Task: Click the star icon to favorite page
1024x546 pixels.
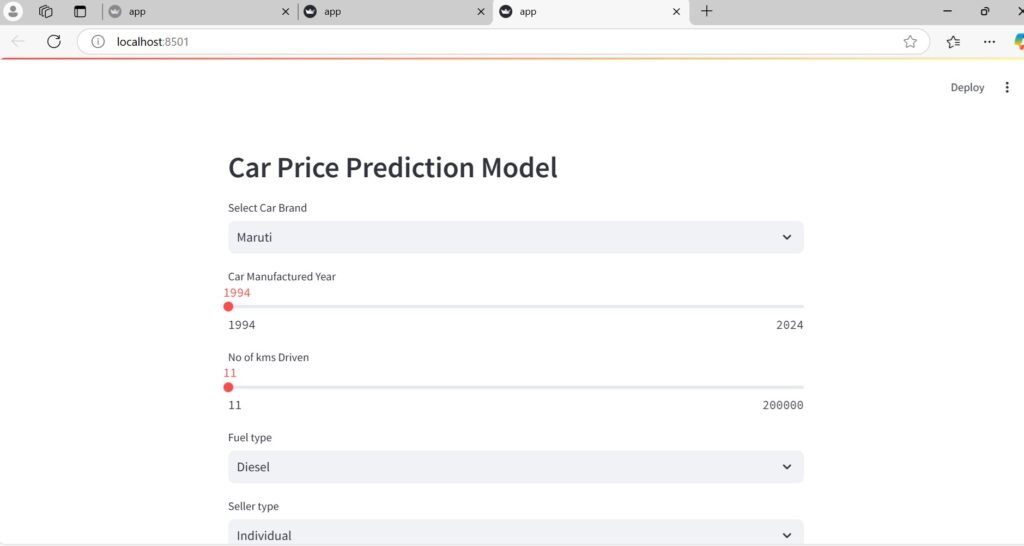Action: (x=910, y=42)
